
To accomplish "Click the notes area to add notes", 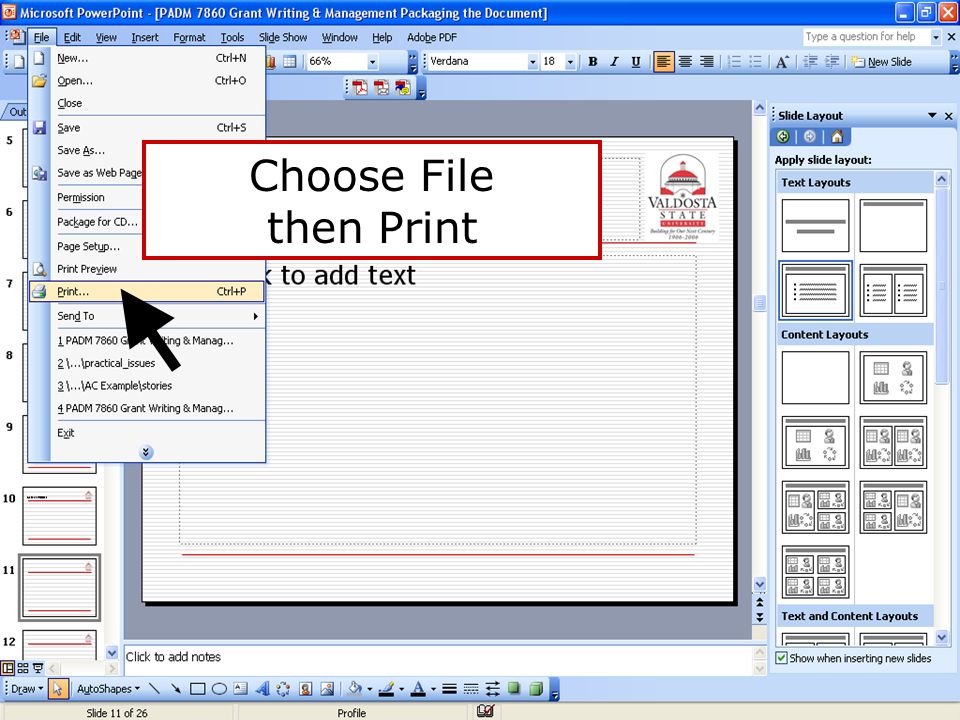I will pos(438,658).
